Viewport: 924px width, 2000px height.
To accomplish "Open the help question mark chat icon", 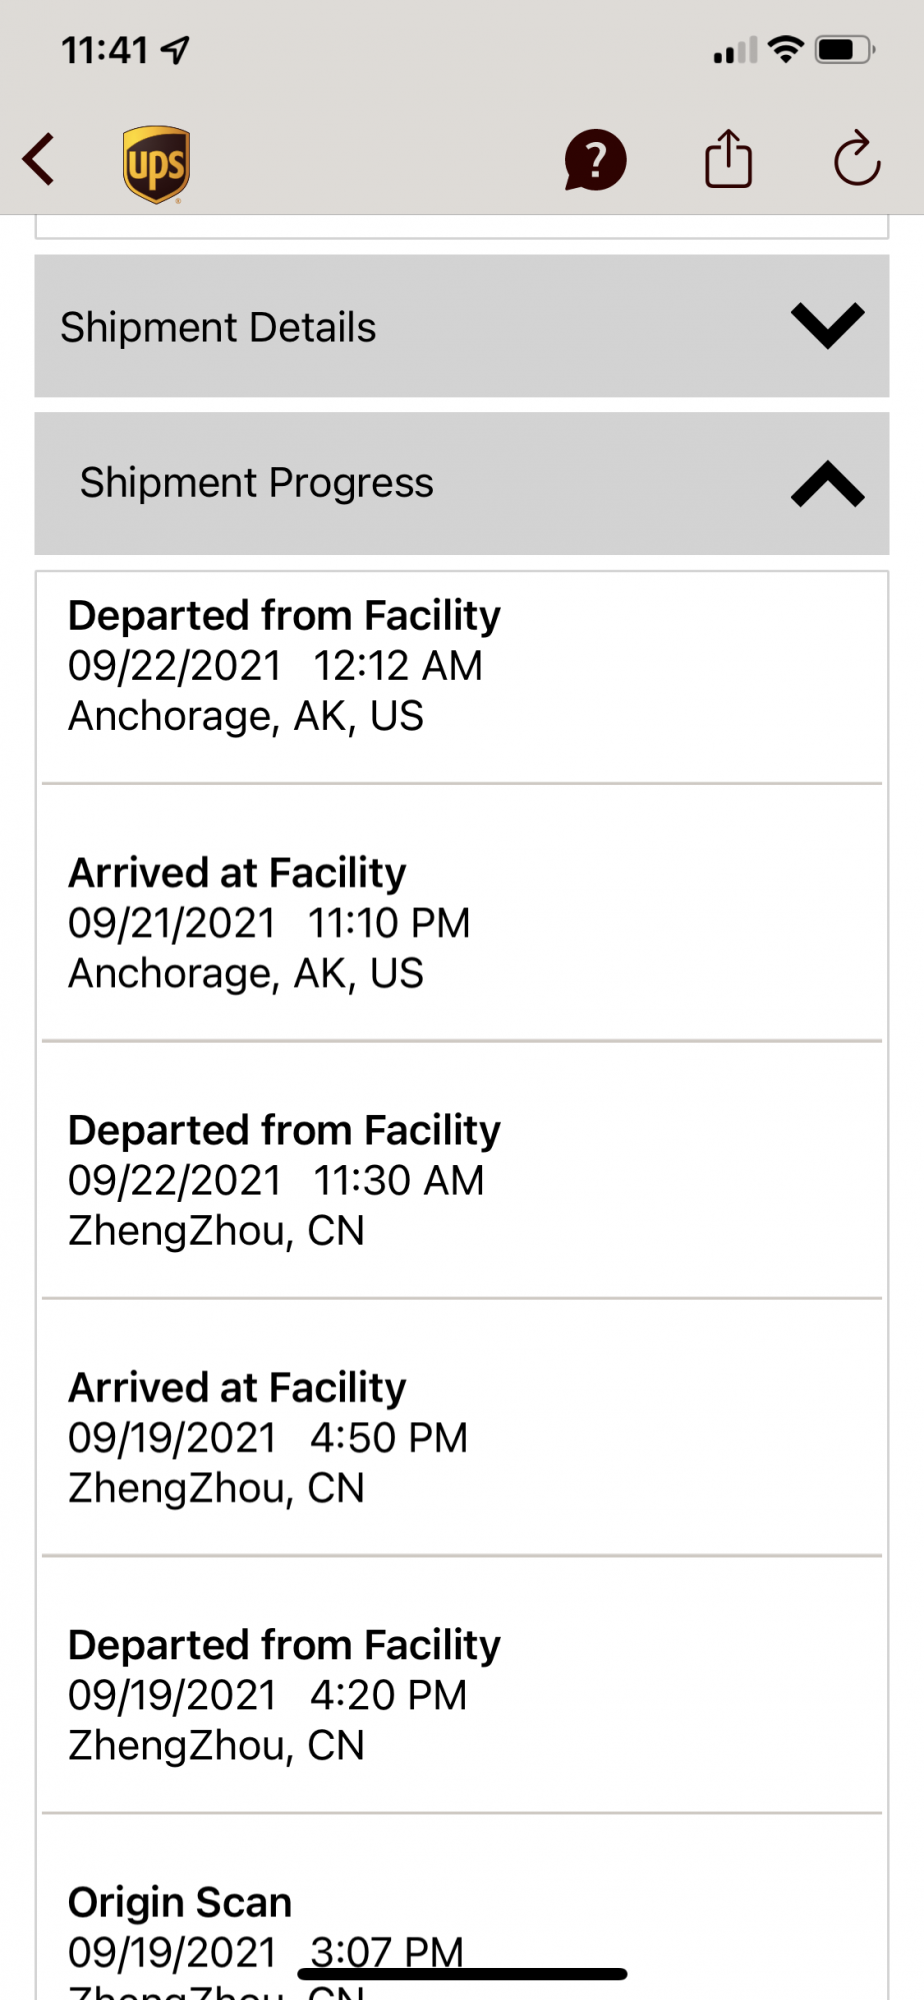I will (x=595, y=160).
